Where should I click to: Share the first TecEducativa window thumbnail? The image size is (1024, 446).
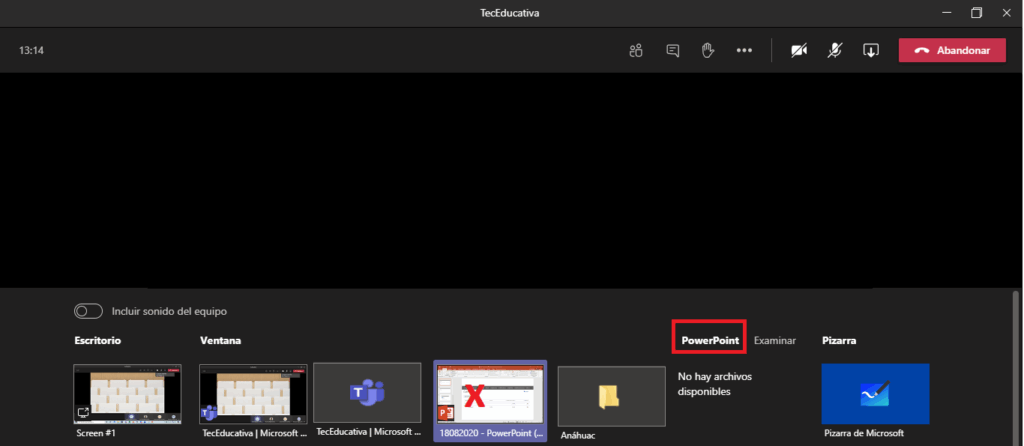click(253, 394)
